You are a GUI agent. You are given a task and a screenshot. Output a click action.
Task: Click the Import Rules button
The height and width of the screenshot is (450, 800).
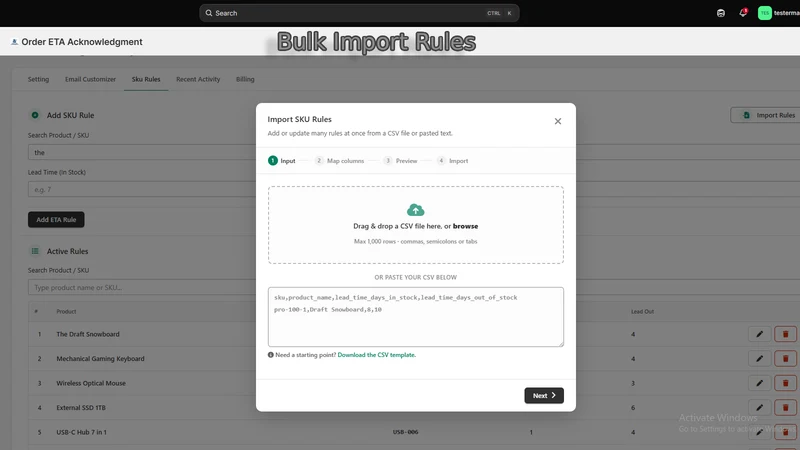click(767, 115)
